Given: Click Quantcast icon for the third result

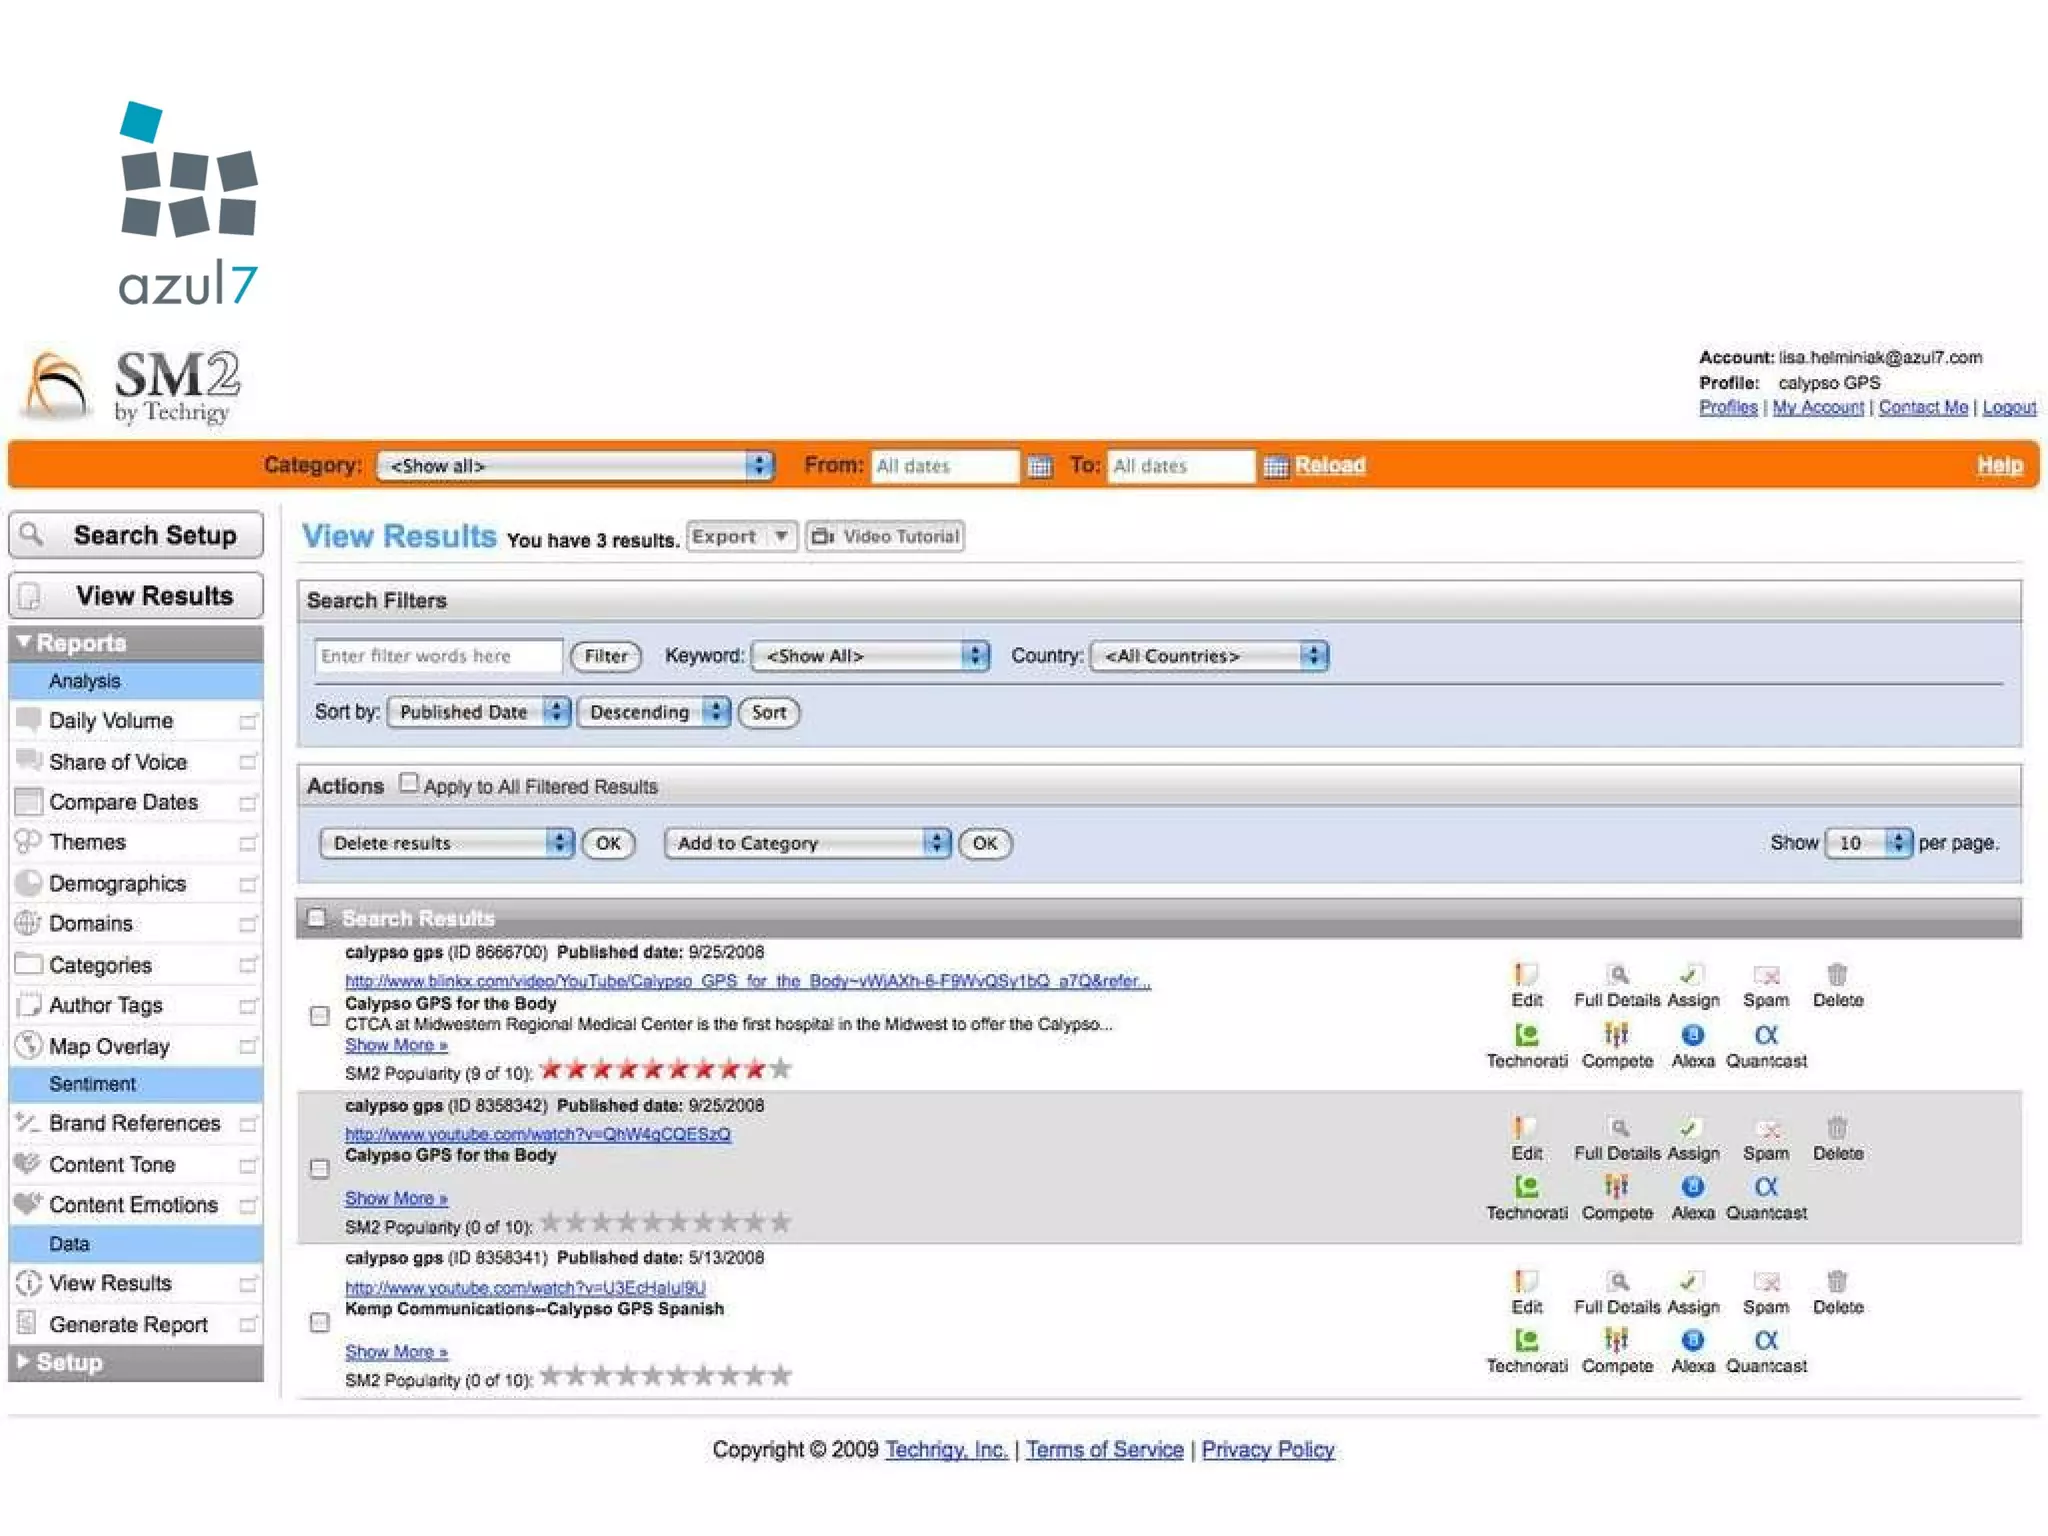Looking at the screenshot, I should pos(1766,1341).
